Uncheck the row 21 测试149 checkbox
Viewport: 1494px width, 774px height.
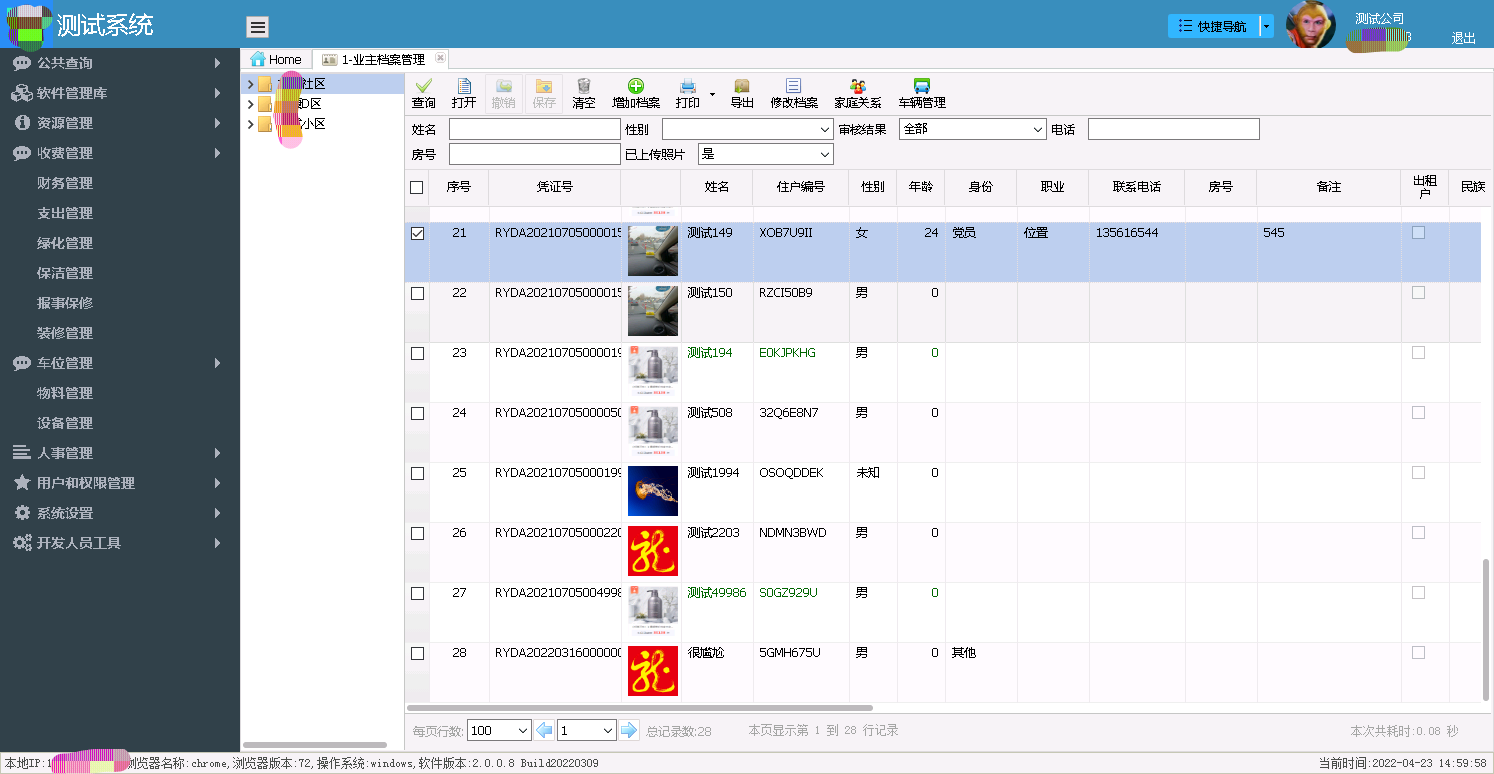coord(417,233)
